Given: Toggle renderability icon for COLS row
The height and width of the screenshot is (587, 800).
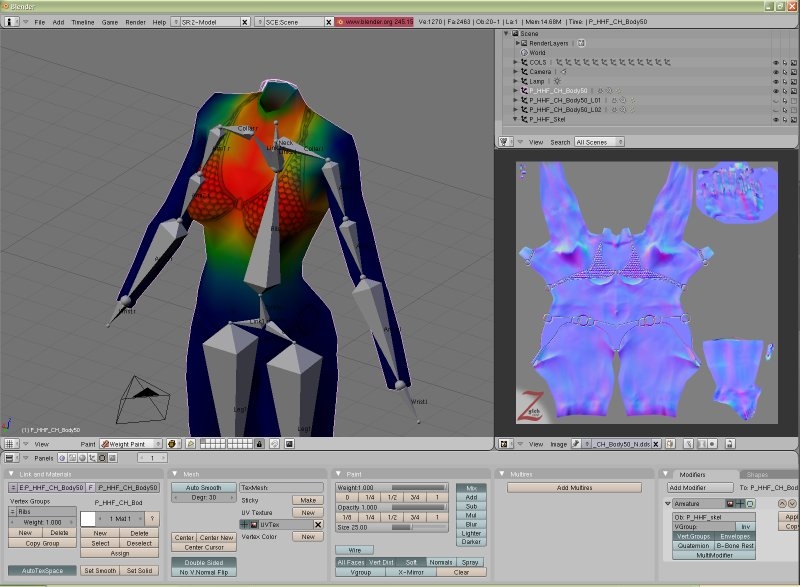Looking at the screenshot, I should point(795,62).
